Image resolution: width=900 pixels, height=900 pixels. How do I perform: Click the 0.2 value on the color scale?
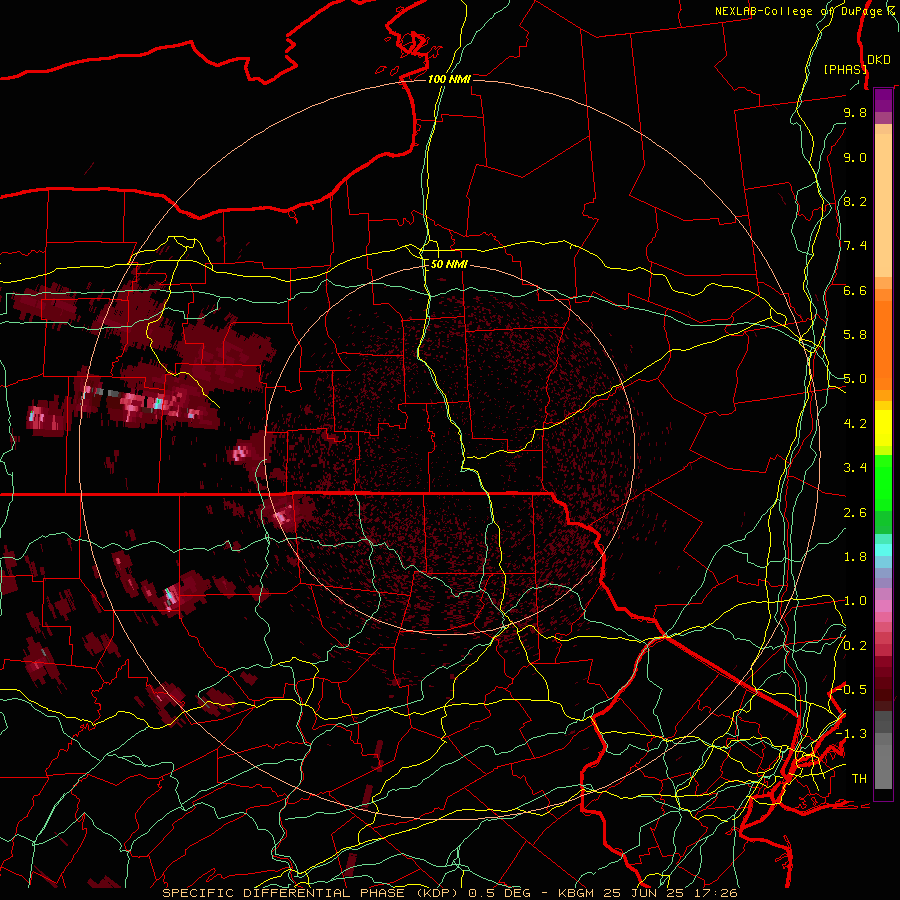click(855, 646)
